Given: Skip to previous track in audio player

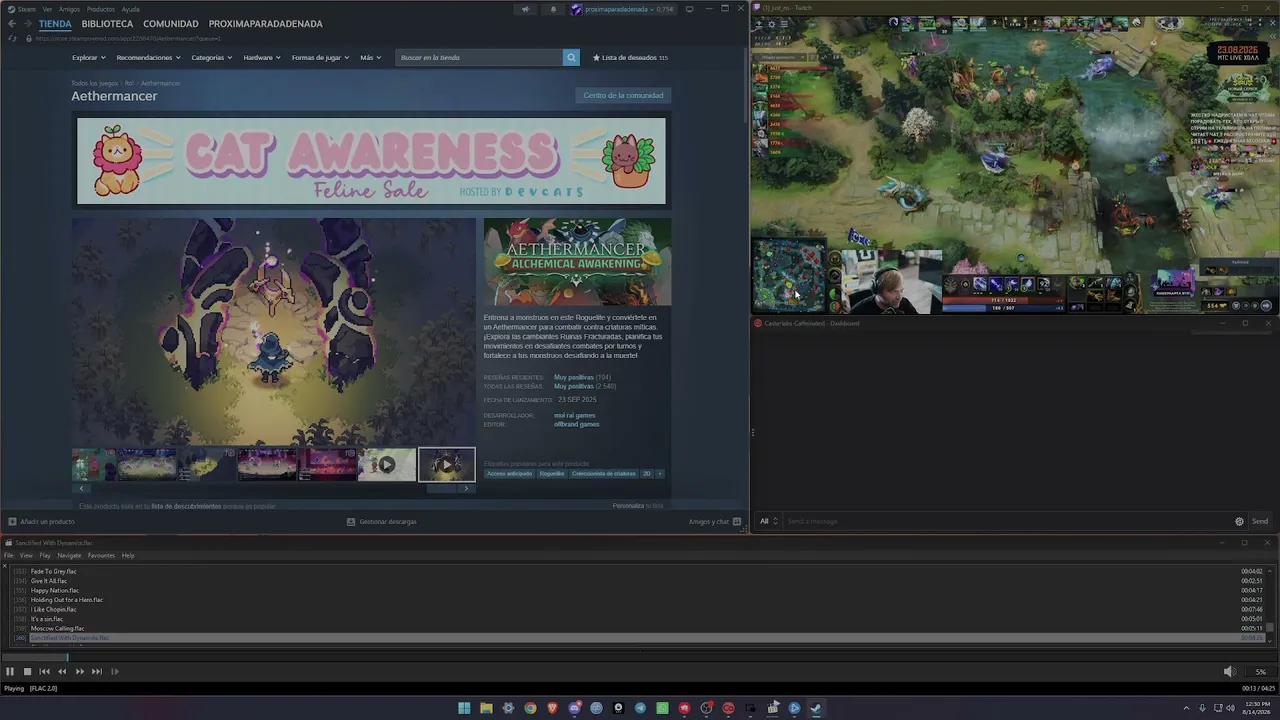Looking at the screenshot, I should point(44,672).
